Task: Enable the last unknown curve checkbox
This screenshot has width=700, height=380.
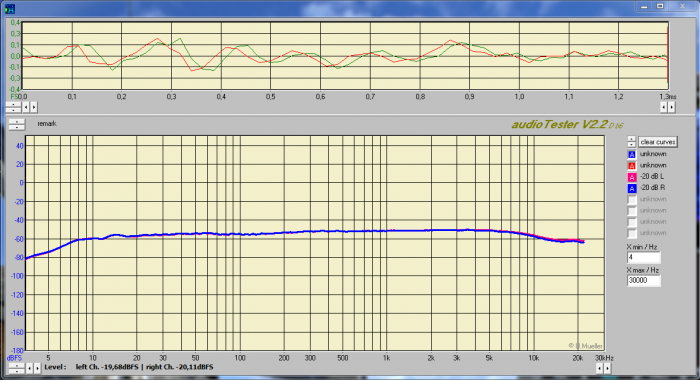Action: pos(632,233)
